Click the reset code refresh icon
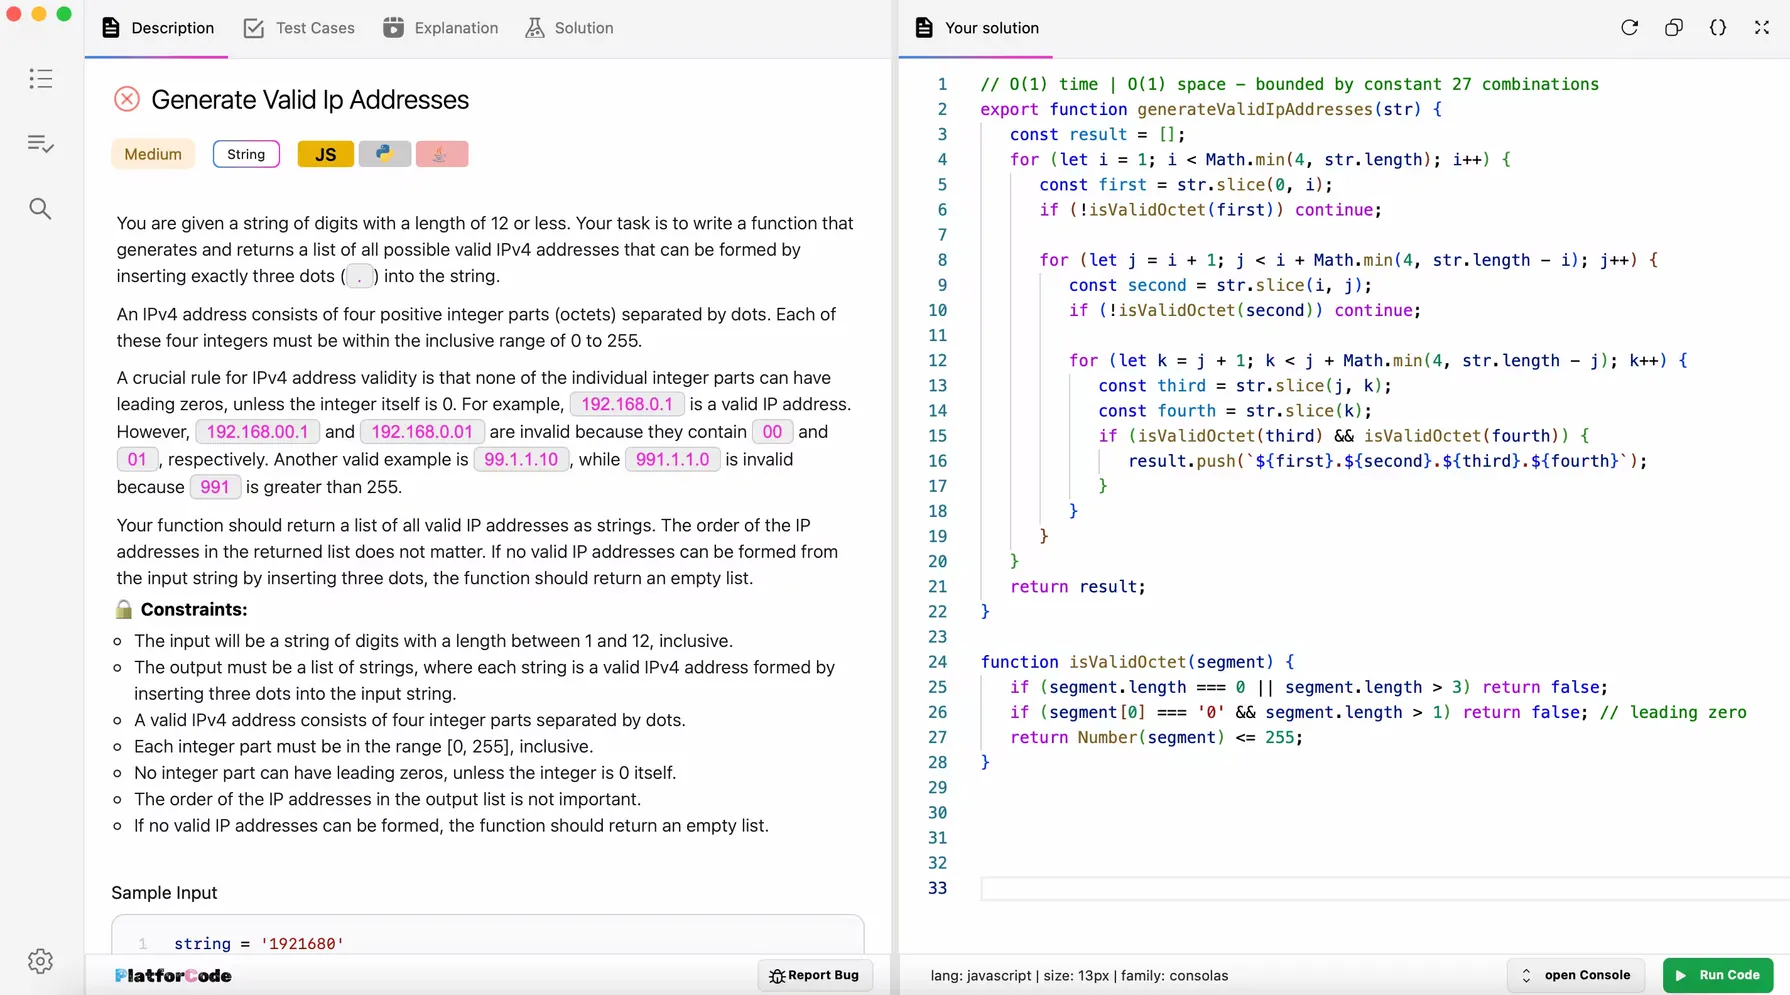Screen dimensions: 1790x995 tap(1629, 27)
